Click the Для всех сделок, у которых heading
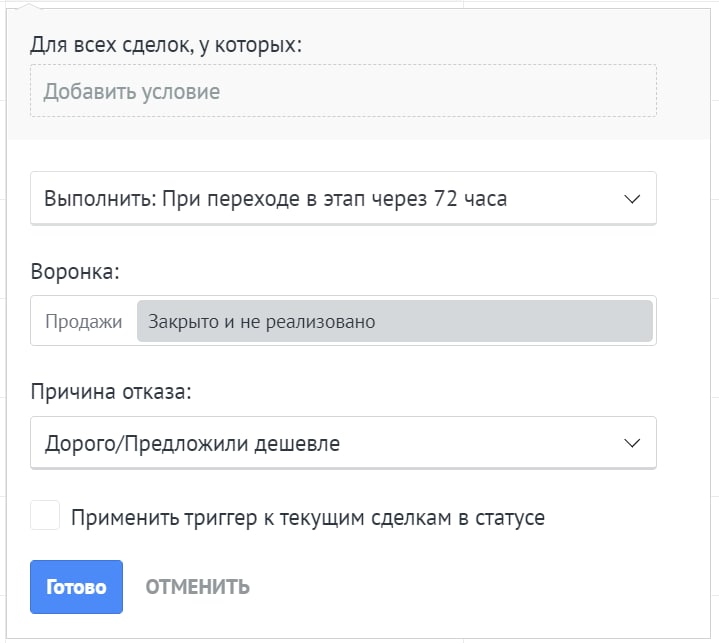The height and width of the screenshot is (643, 719). pos(166,45)
